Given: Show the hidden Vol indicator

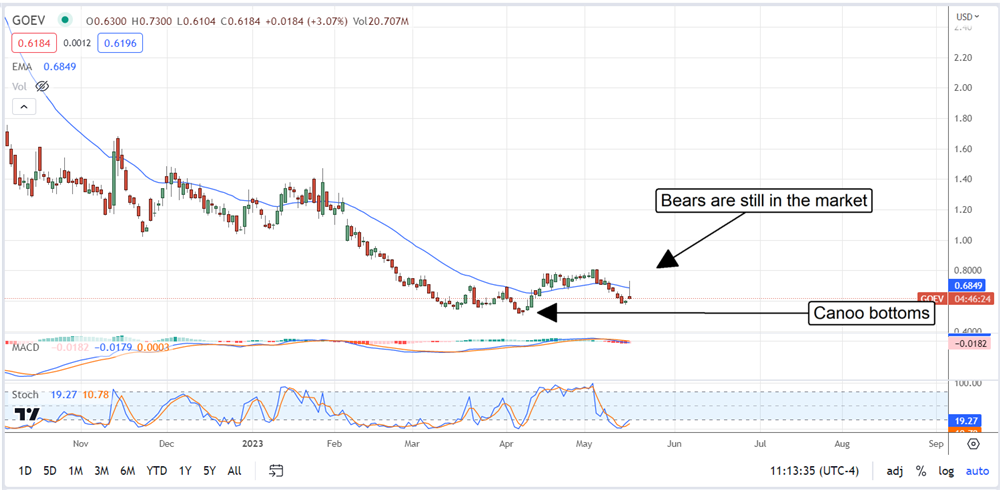Looking at the screenshot, I should coord(42,87).
